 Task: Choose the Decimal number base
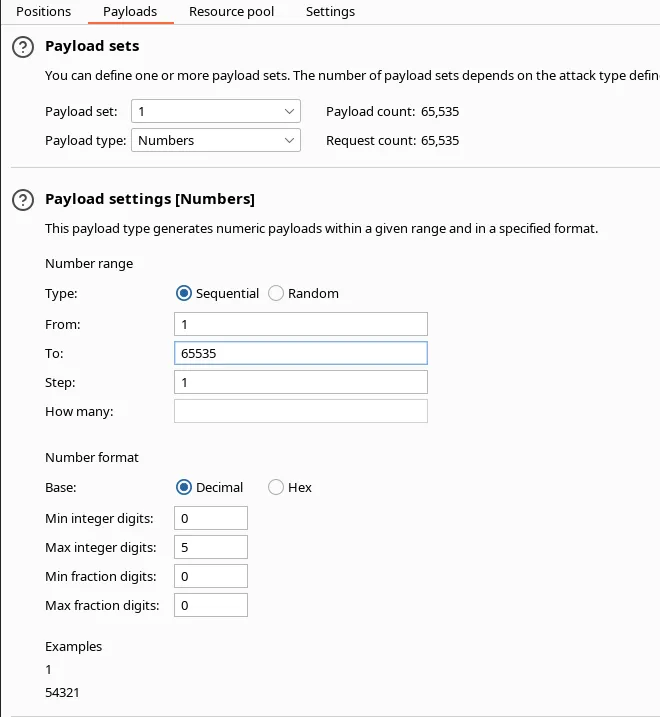pos(183,488)
